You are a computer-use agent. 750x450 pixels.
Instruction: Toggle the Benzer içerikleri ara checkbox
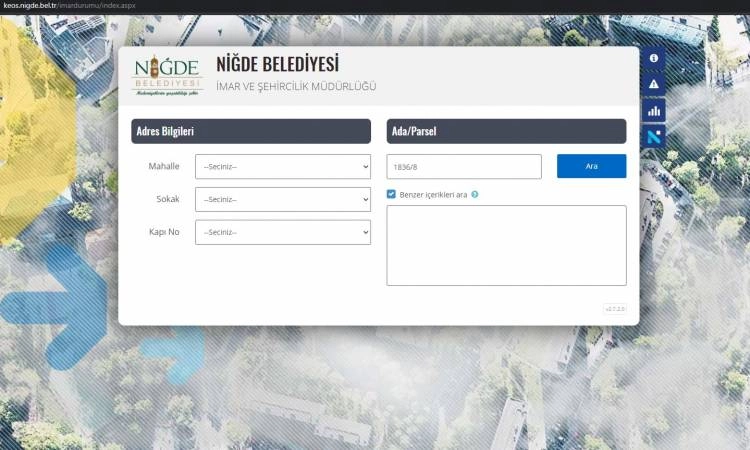coord(392,195)
